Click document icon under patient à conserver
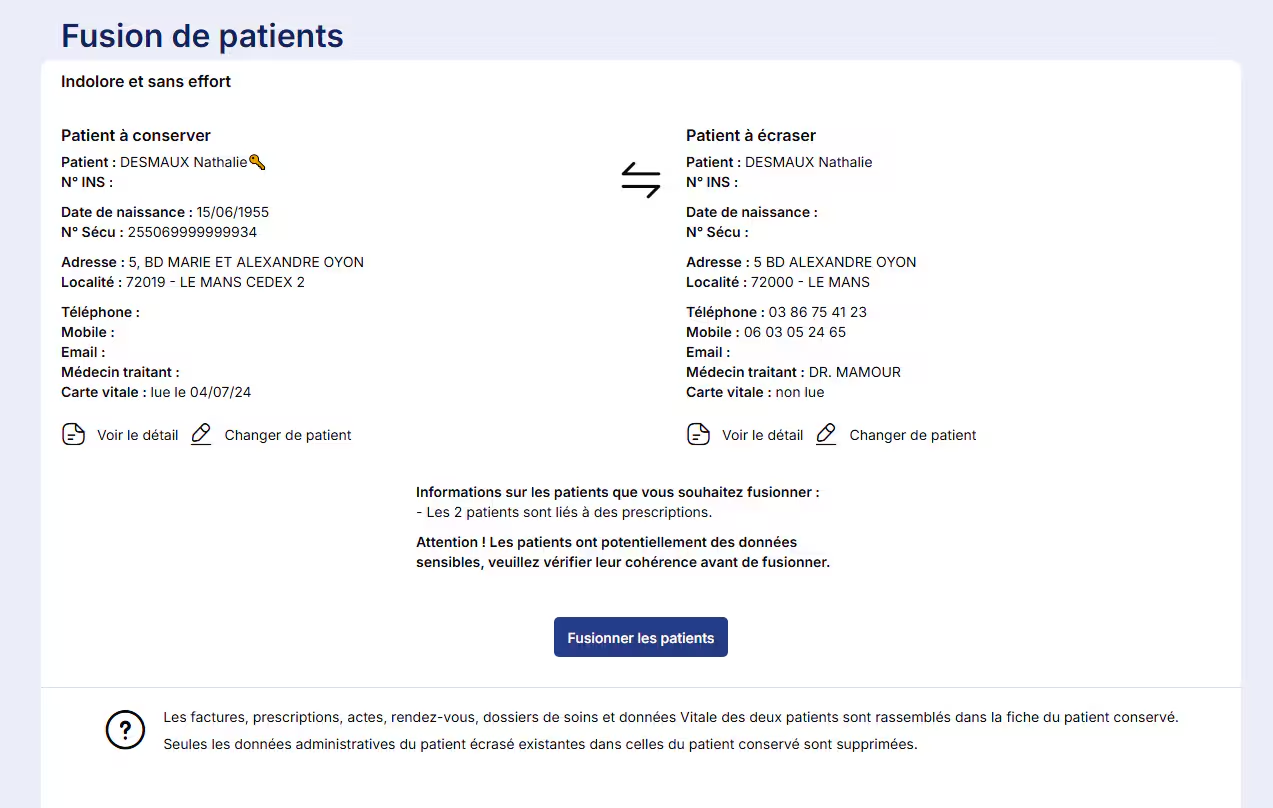Image resolution: width=1273 pixels, height=808 pixels. pyautogui.click(x=73, y=435)
